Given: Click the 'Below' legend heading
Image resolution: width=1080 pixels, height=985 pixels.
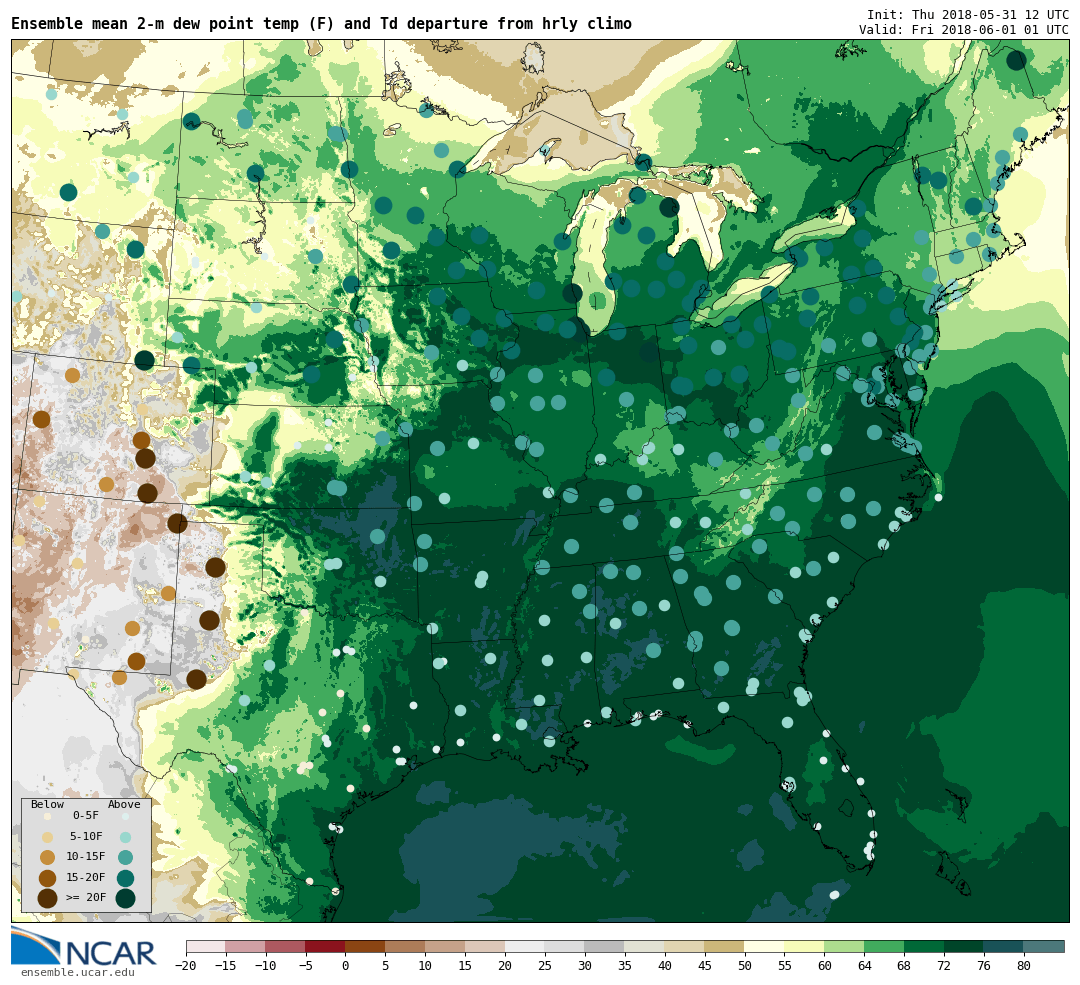Looking at the screenshot, I should point(48,805).
